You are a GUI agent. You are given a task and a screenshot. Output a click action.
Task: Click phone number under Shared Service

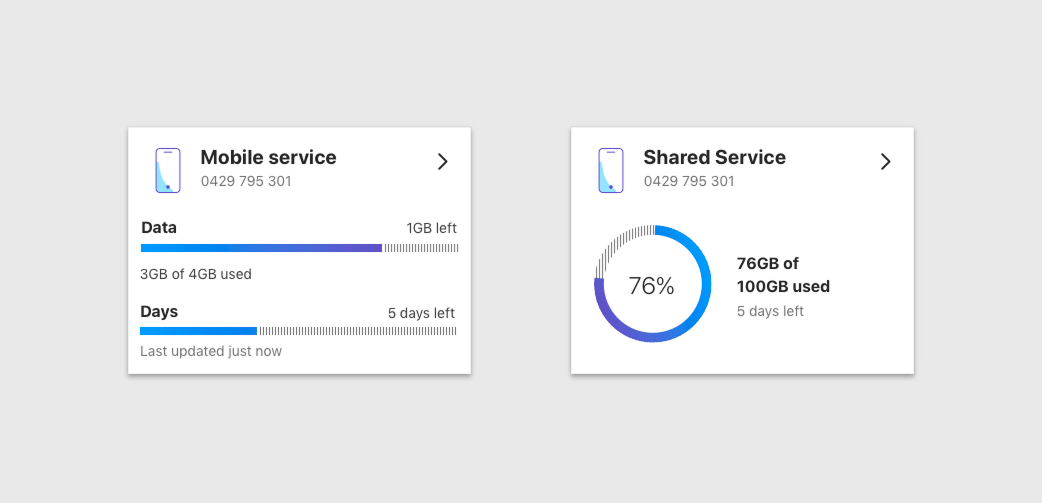689,181
